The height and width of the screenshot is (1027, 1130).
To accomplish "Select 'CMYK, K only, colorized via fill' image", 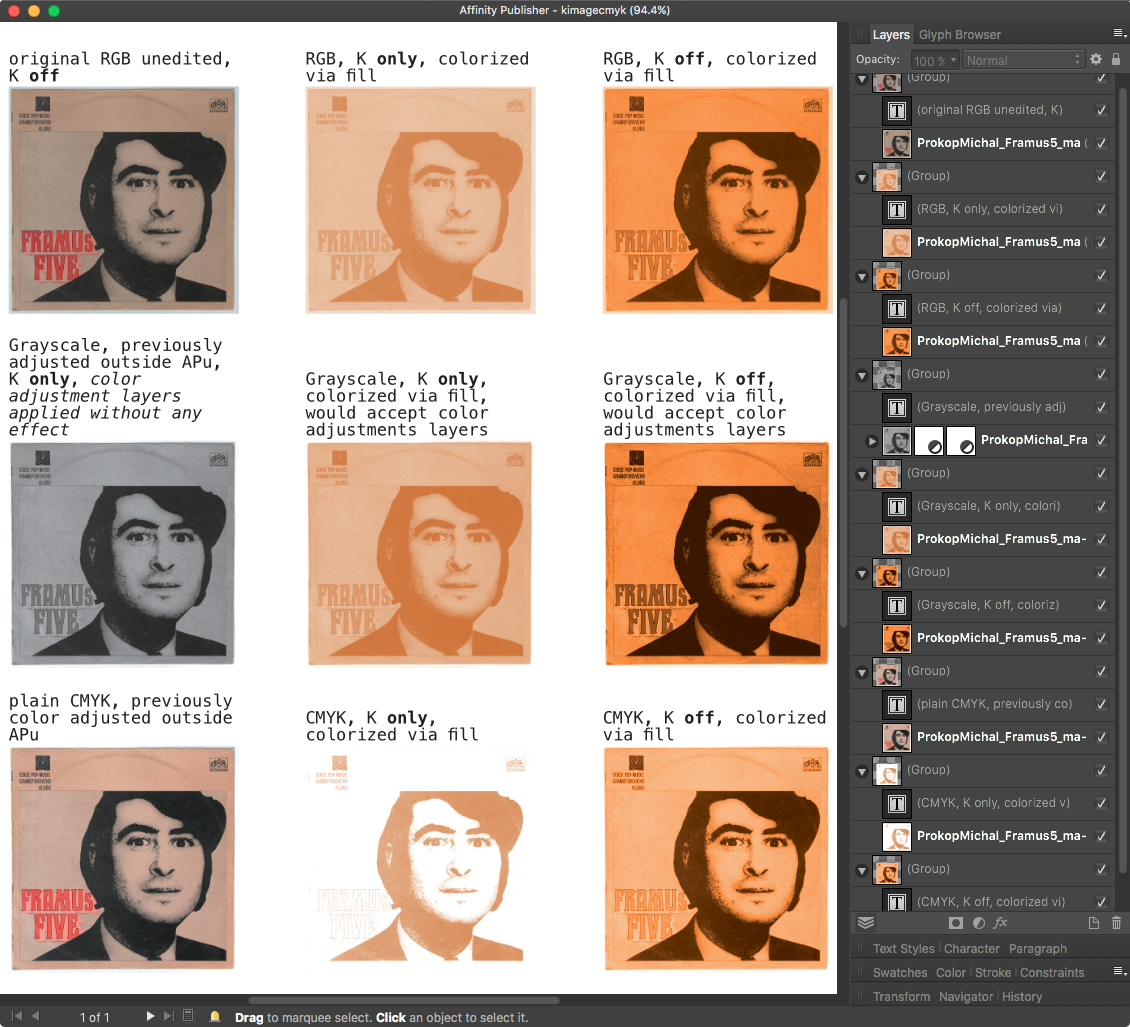I will [420, 858].
